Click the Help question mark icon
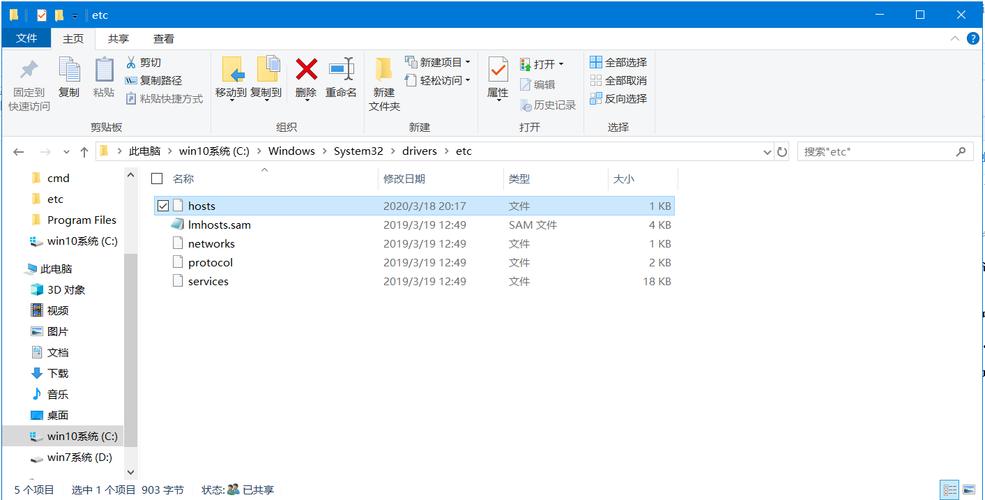The image size is (985, 500). click(973, 39)
